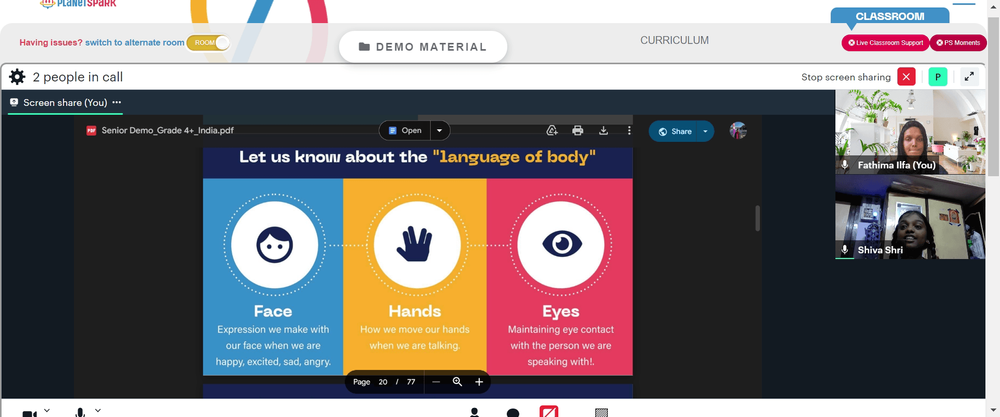Add the PDF to Drive shortcuts
Screen dimensions: 1000x417
552,131
